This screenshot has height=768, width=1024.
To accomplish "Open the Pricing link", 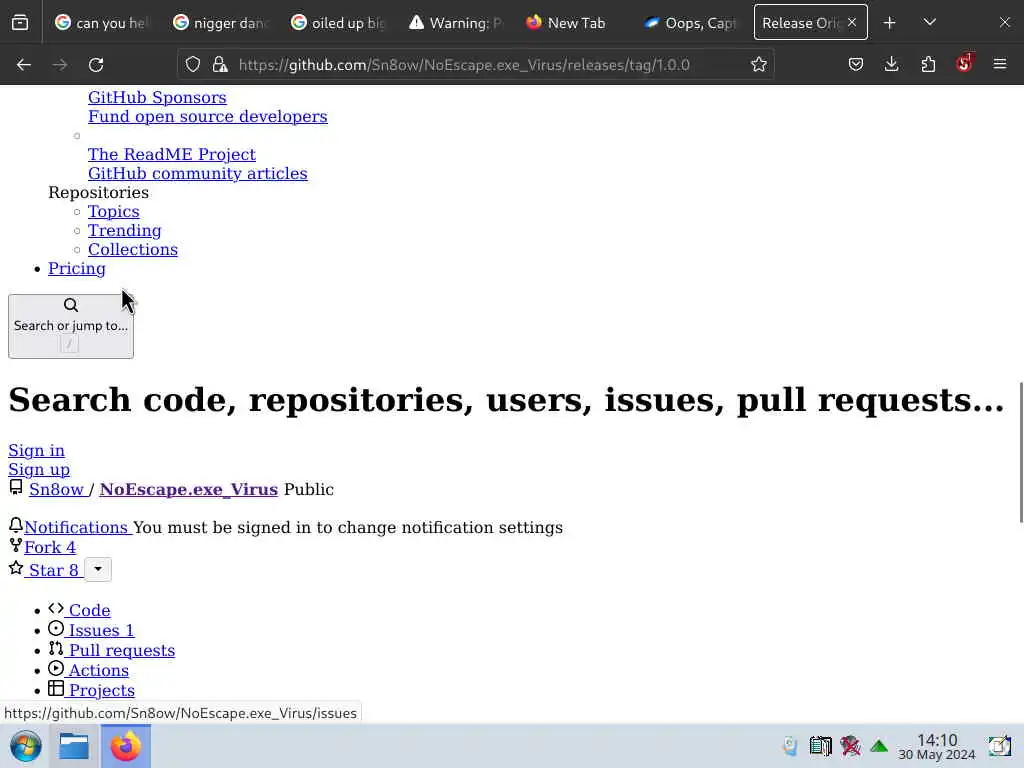I will [x=76, y=268].
